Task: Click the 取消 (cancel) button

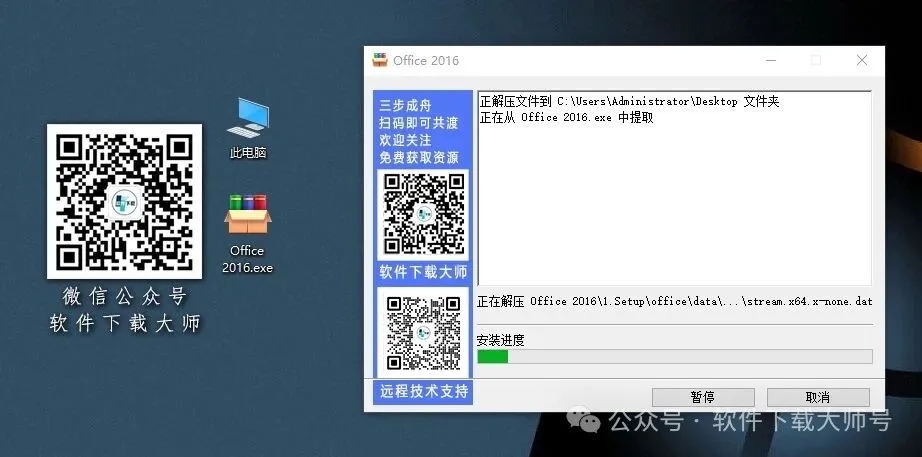Action: 818,397
